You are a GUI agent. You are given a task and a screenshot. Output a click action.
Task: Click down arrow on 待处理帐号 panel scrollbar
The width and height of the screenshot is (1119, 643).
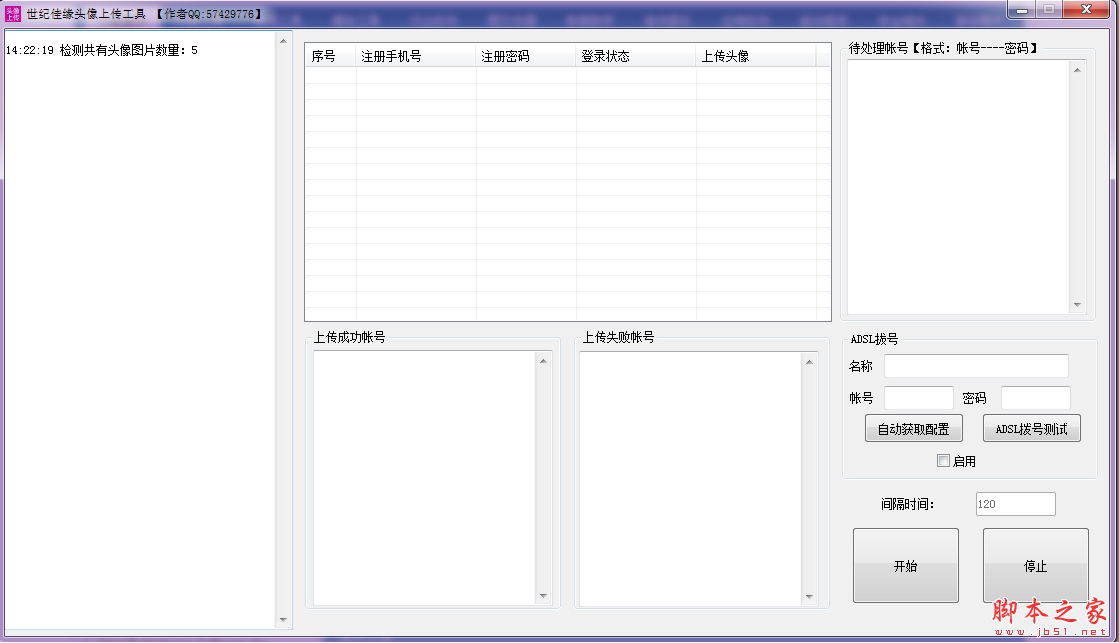tap(1078, 304)
